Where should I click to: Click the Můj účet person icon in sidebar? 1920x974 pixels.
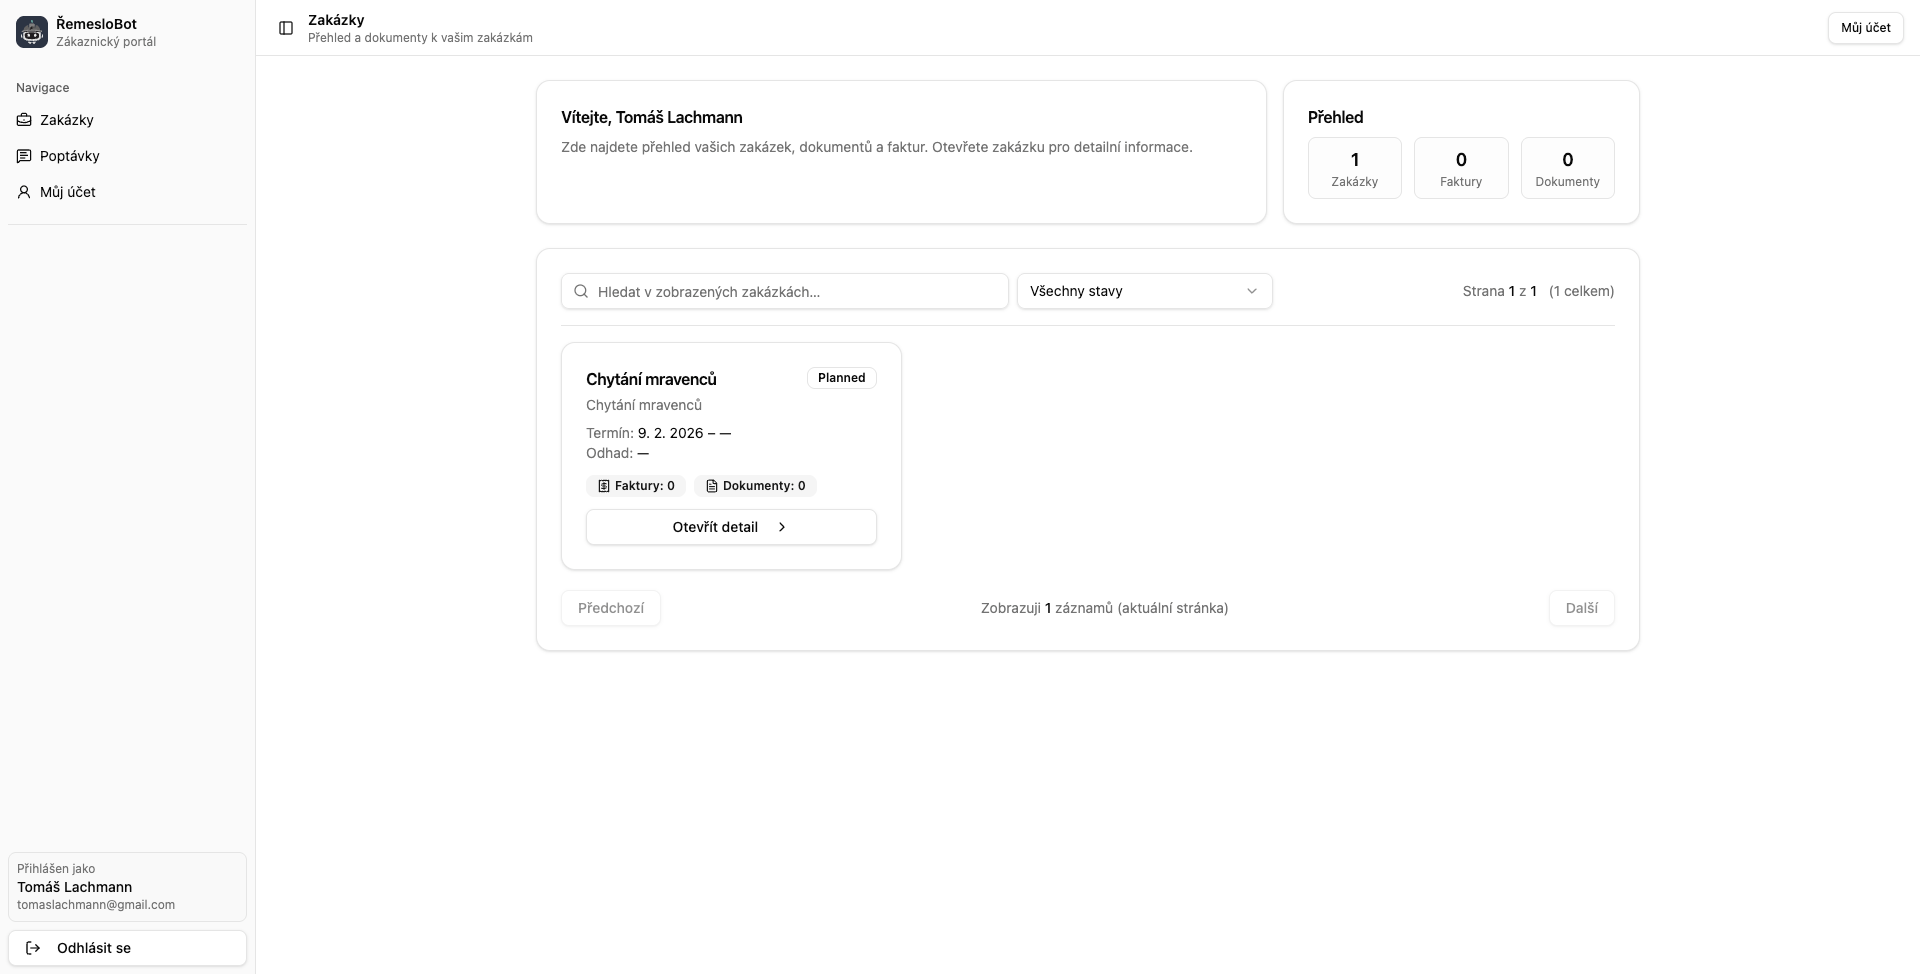coord(24,192)
